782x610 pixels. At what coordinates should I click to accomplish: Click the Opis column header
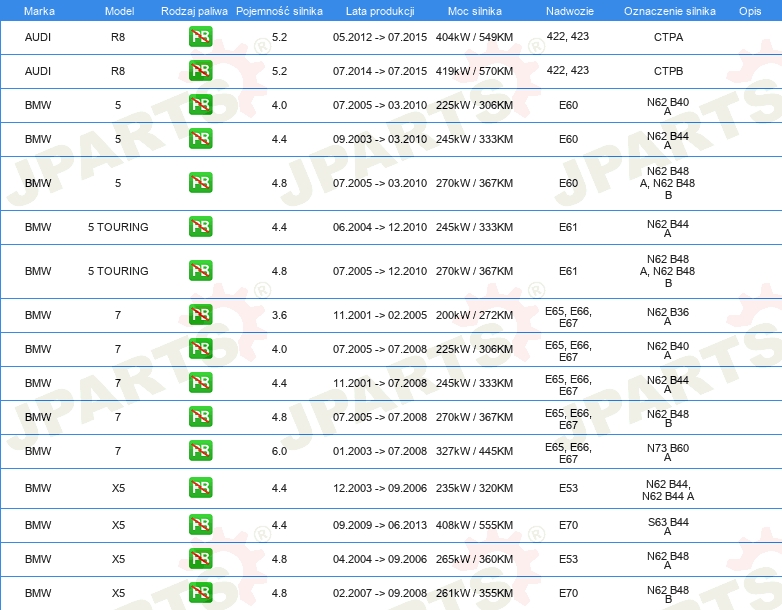(750, 11)
